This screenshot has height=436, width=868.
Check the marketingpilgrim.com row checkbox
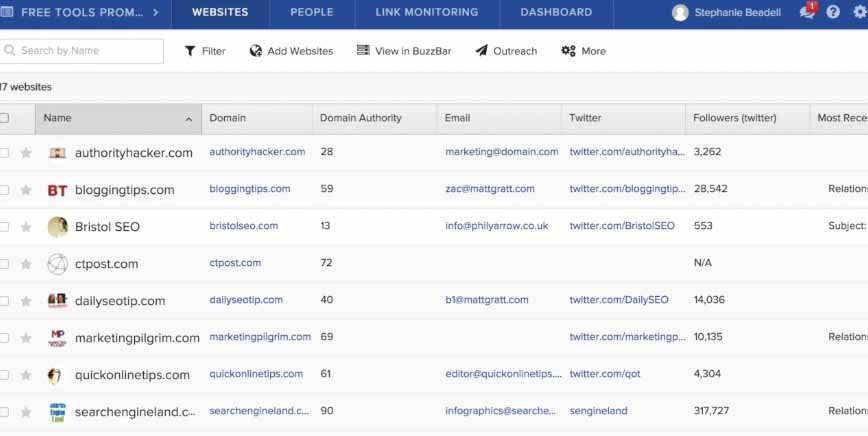(4, 338)
